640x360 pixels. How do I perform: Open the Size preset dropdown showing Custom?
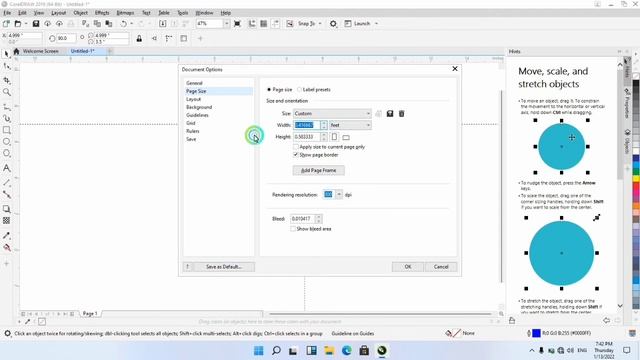tap(332, 113)
